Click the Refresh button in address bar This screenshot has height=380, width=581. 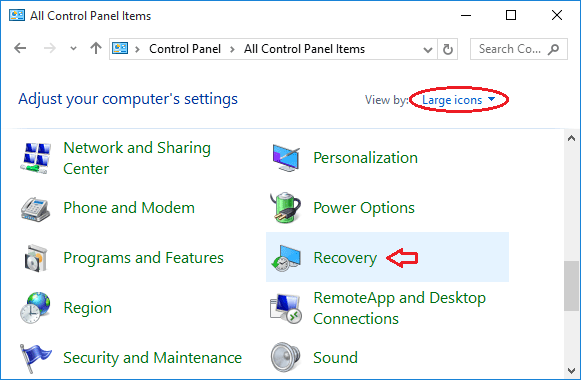pos(448,49)
